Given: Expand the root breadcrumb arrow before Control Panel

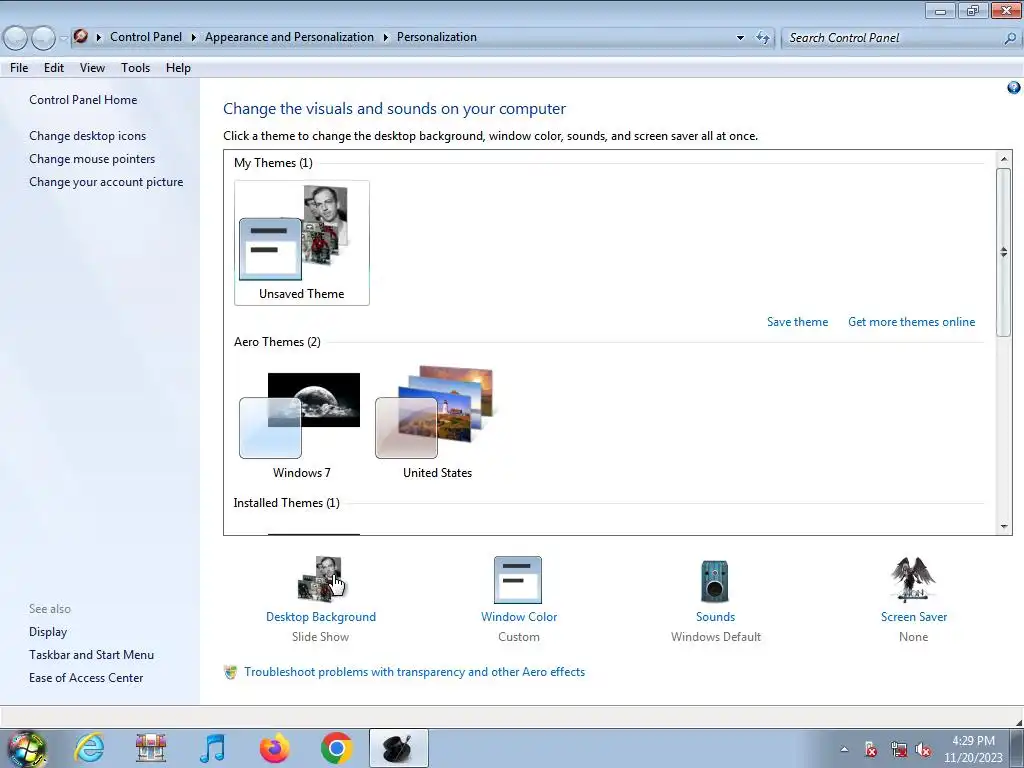Looking at the screenshot, I should click(x=99, y=37).
